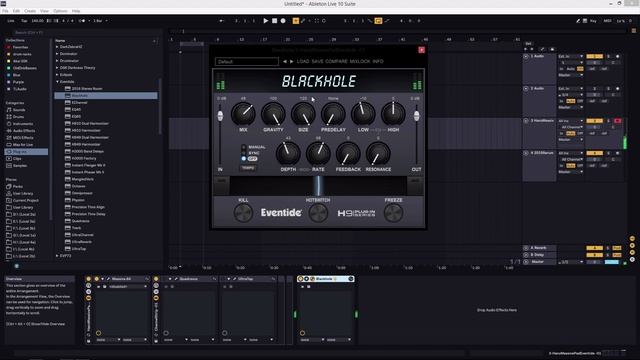Click the arrangement Record button
The image size is (640, 360).
coord(283,21)
